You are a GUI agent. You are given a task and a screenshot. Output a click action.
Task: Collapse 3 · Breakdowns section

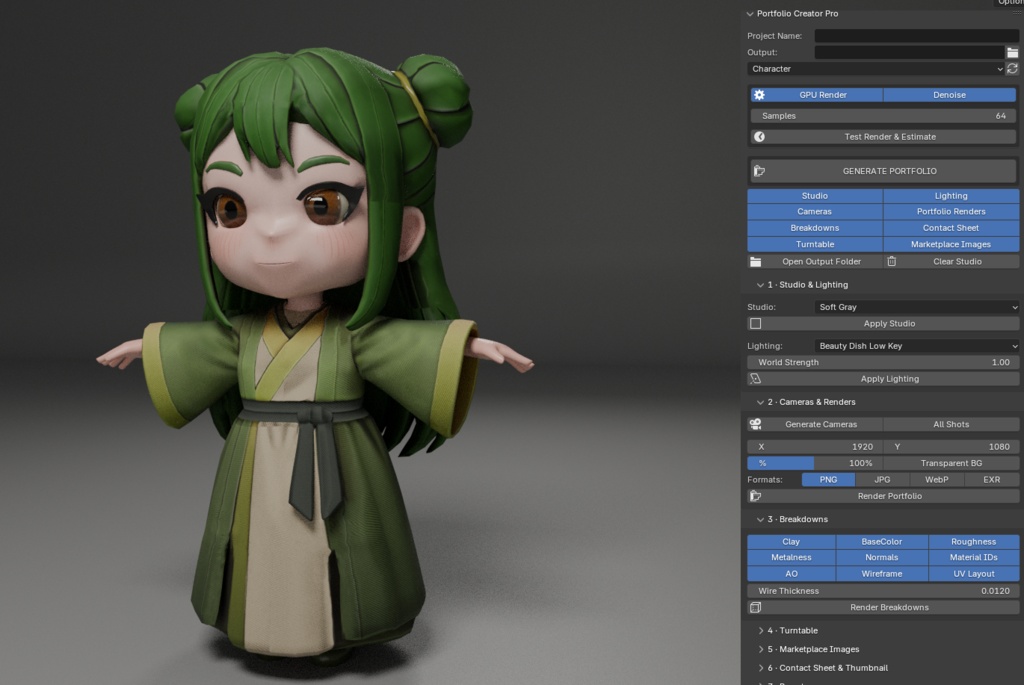tap(760, 520)
